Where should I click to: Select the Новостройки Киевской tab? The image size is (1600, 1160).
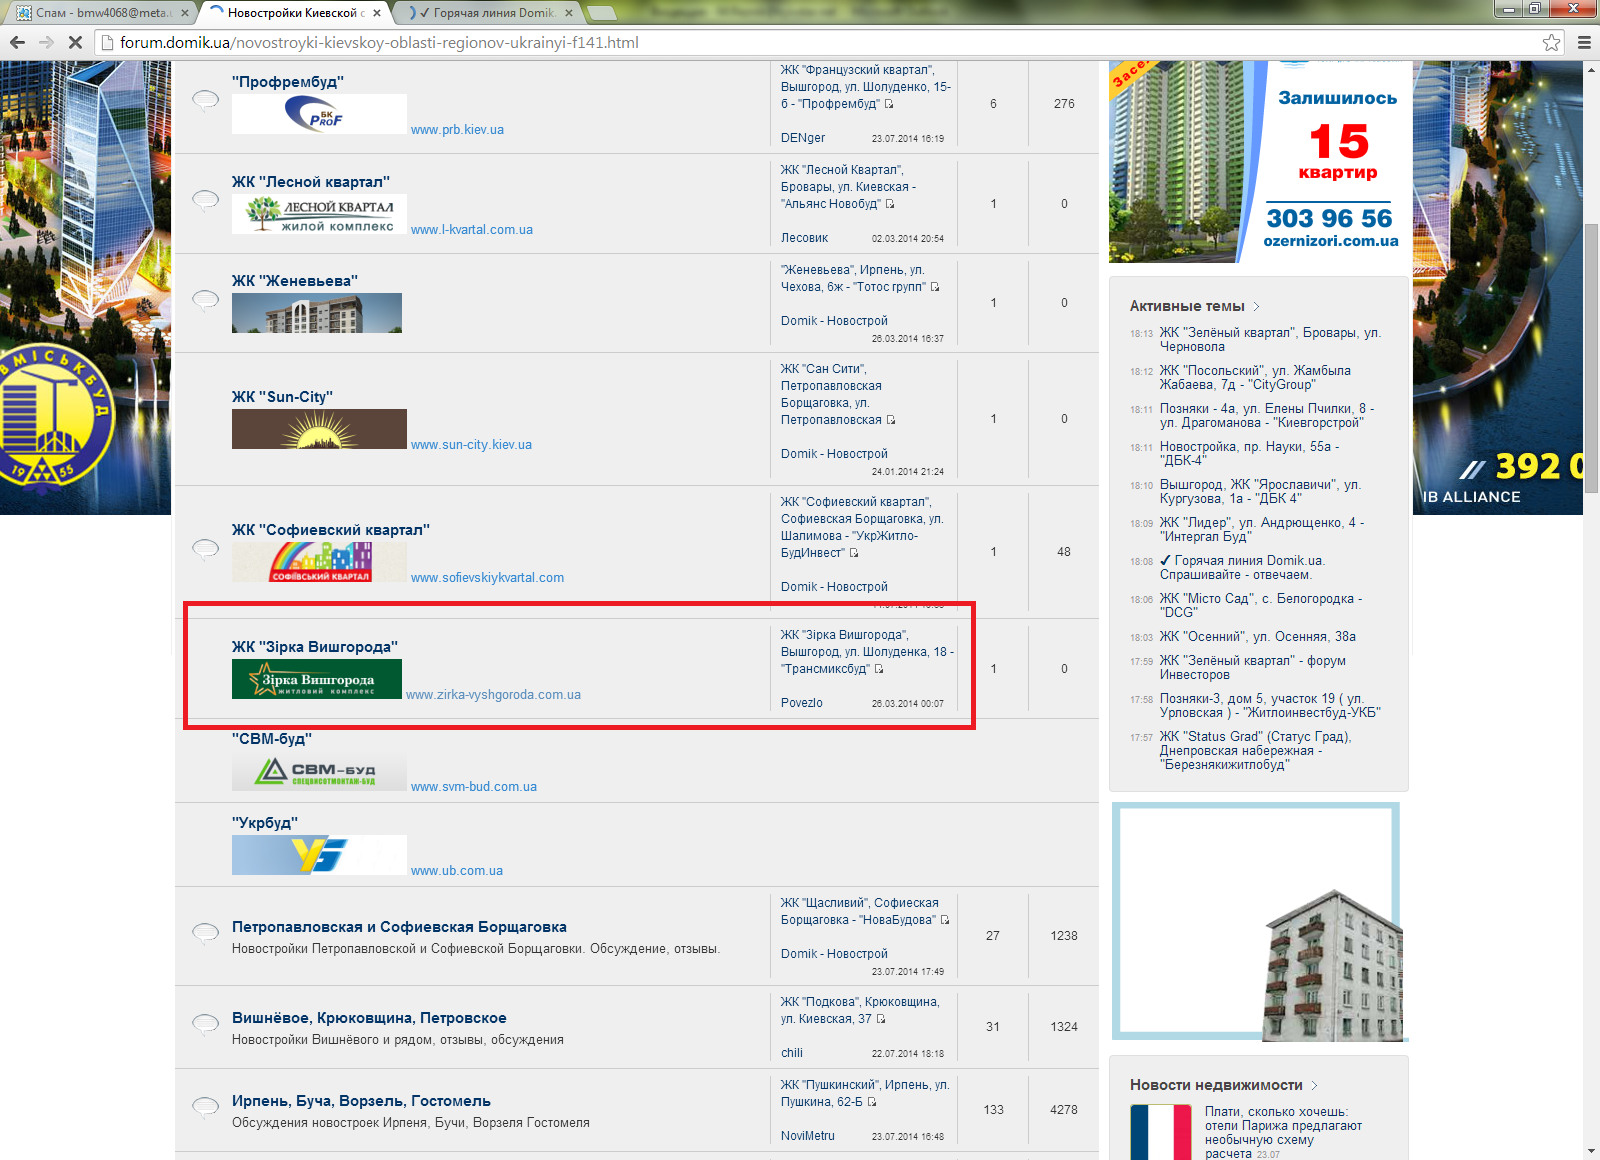coord(295,13)
